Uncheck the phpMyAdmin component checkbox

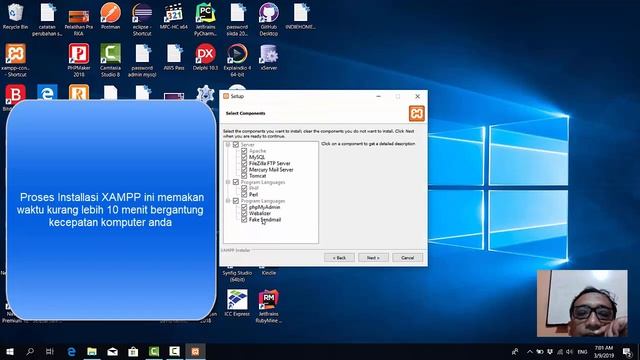[244, 207]
